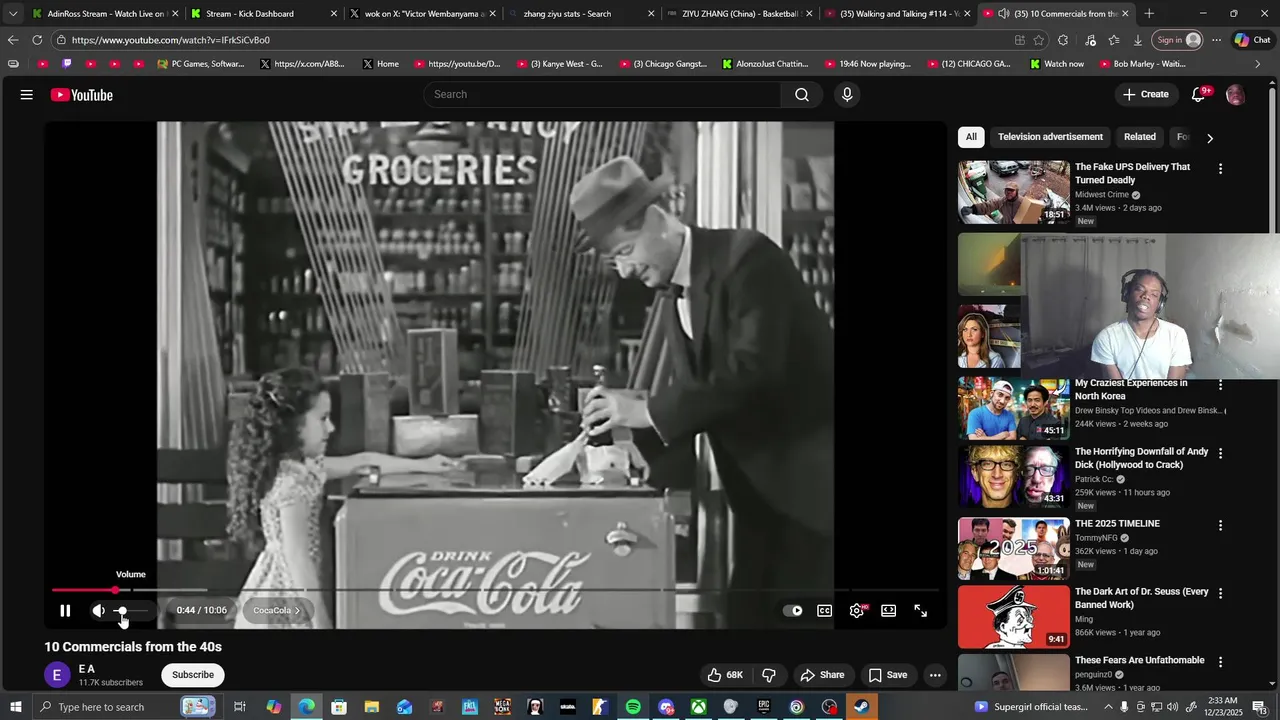Open options for Dark Art of Dr. Seuss

[x=1220, y=593]
